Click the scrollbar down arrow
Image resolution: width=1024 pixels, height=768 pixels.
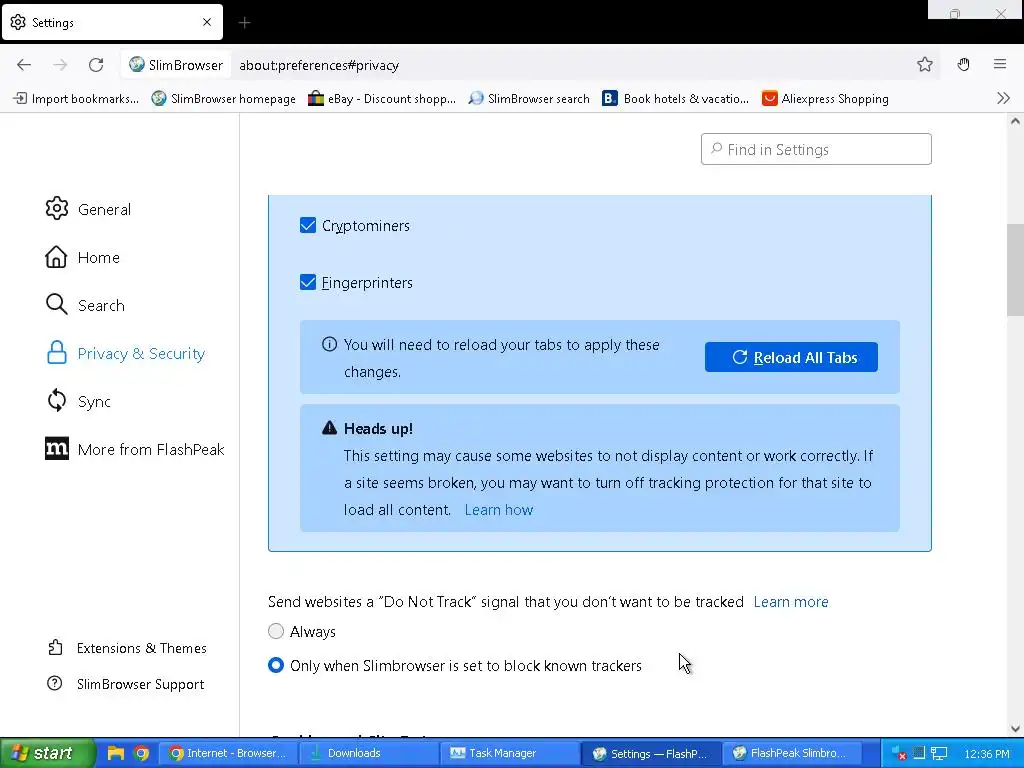1015,729
